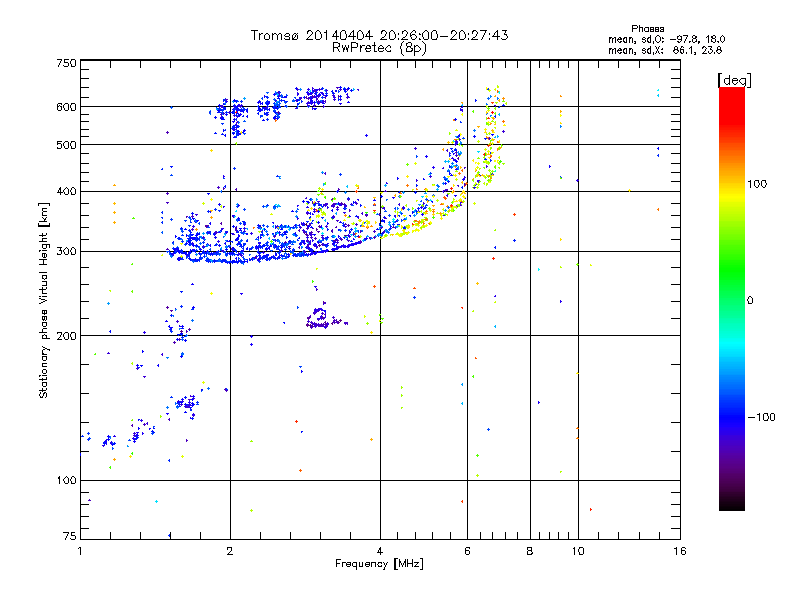Click the y-axis tick label '750'
The image size is (800, 600).
click(x=66, y=63)
